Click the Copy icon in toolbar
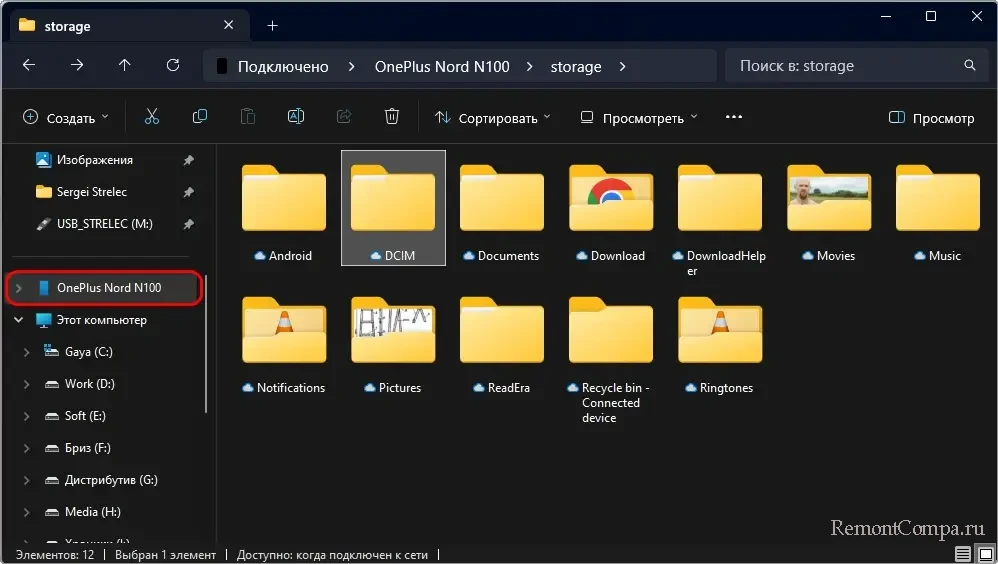 (200, 117)
